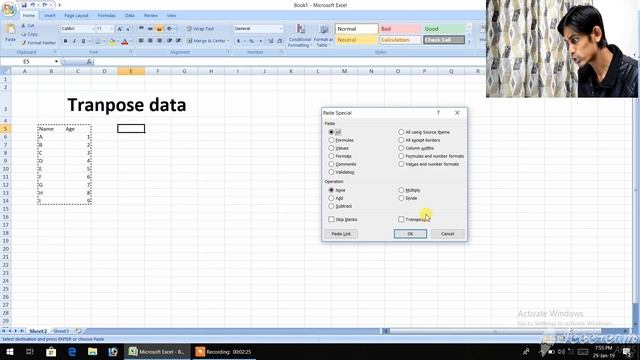Open the Merge & Center dropdown arrow

[228, 41]
